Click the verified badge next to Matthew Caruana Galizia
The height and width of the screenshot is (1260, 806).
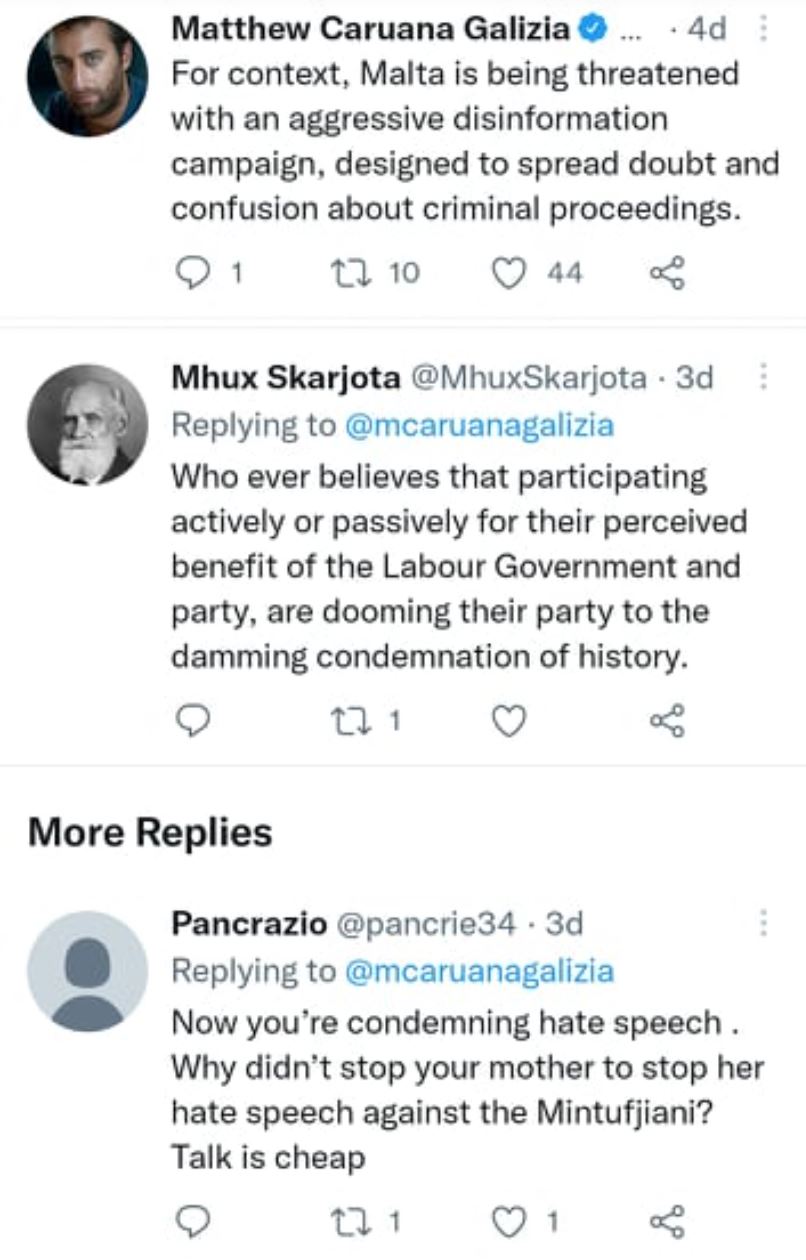[591, 29]
